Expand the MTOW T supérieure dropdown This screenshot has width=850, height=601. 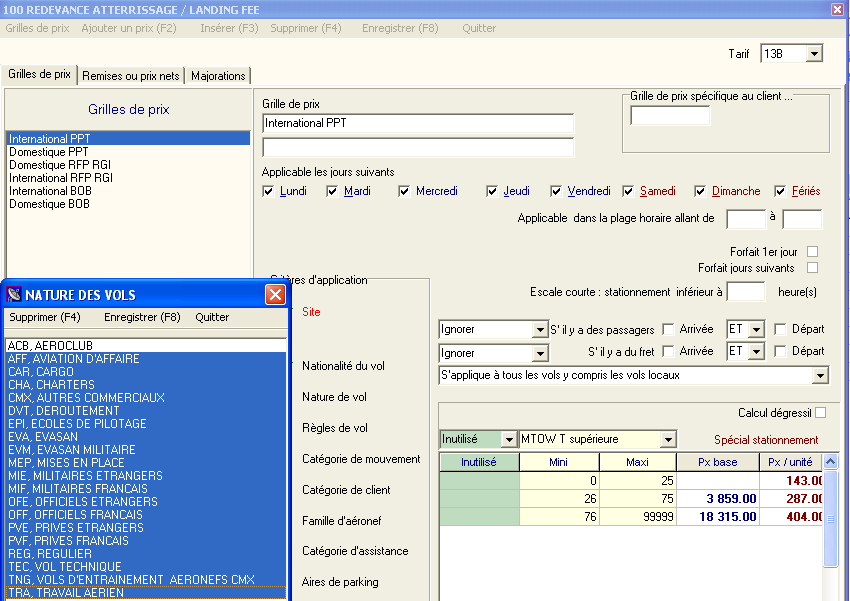(x=666, y=440)
